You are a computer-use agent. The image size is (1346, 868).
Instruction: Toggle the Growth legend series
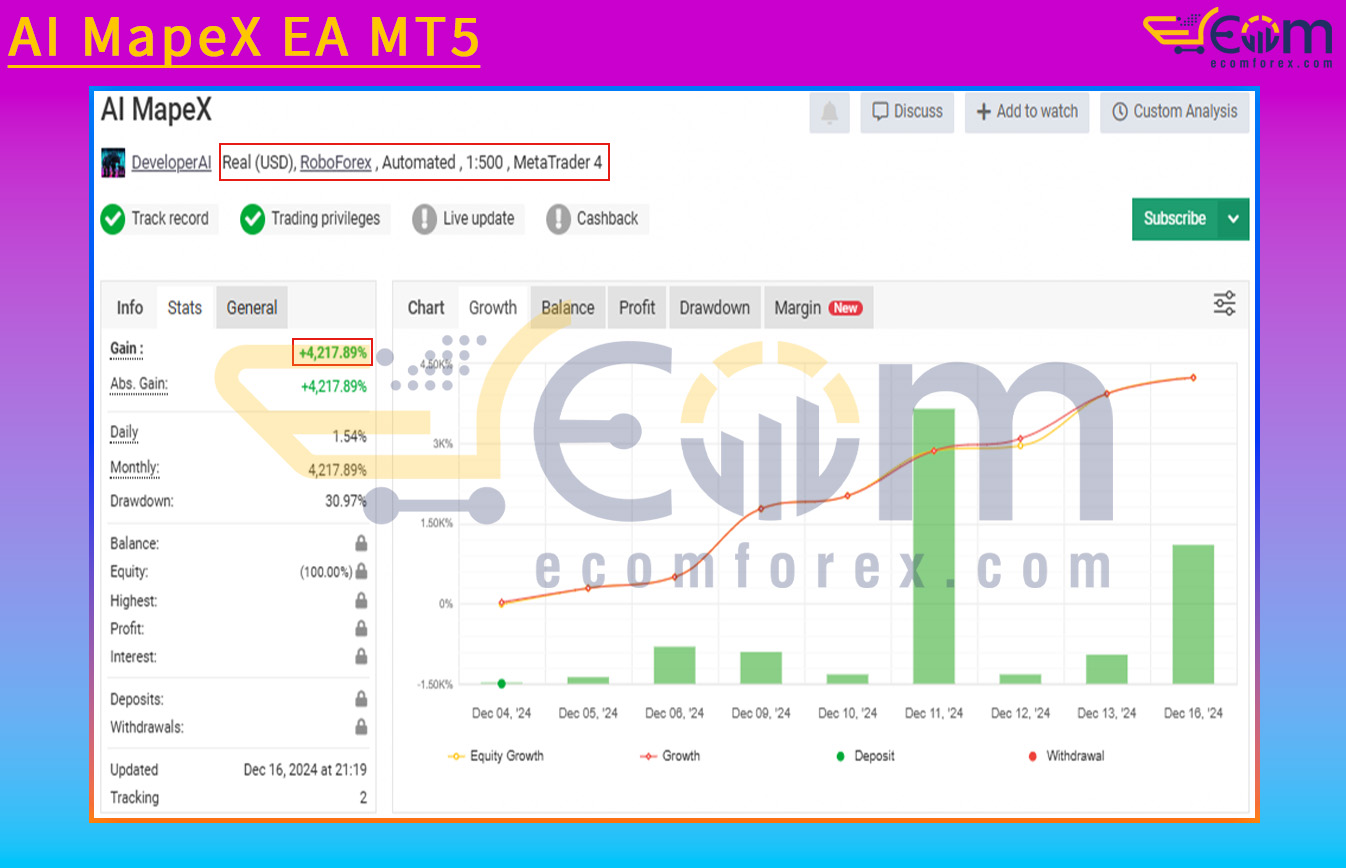coord(670,756)
